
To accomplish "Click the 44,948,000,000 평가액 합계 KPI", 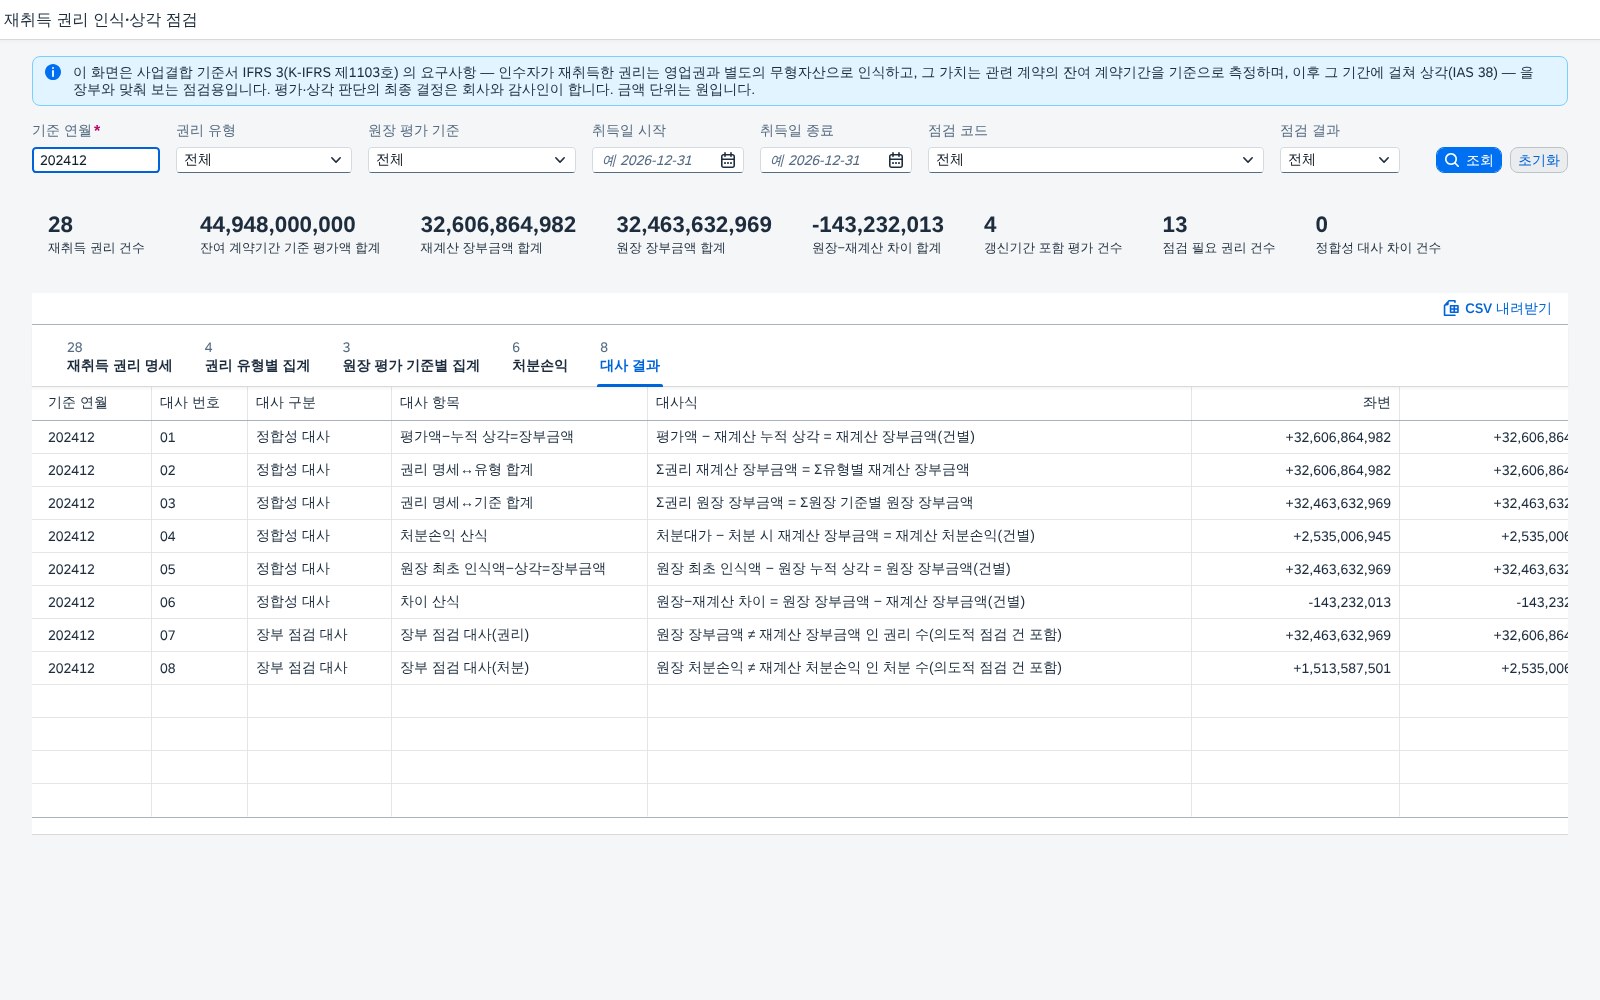I will point(290,235).
